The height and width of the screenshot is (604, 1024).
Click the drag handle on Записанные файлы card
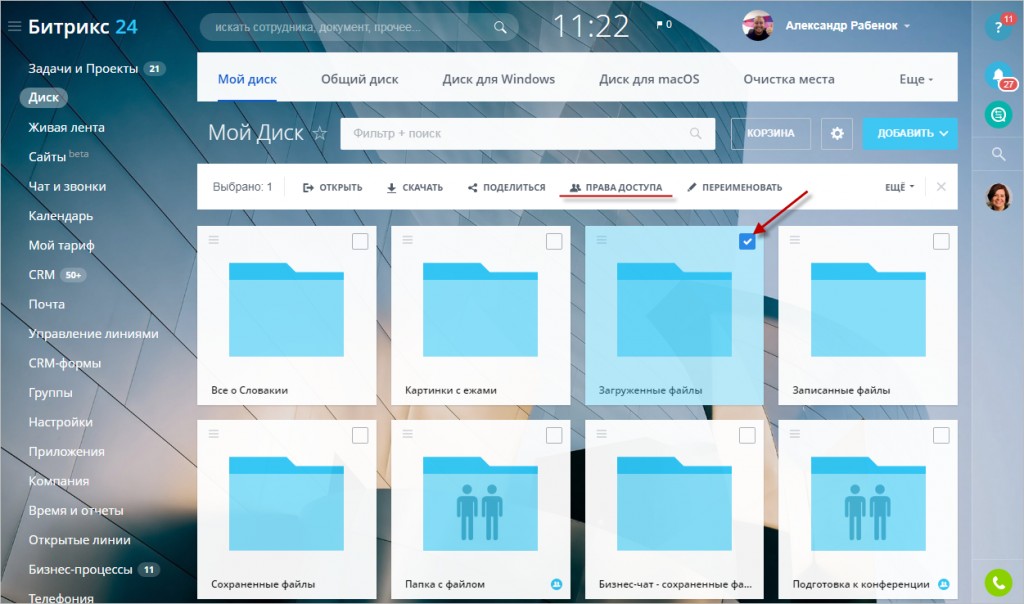[795, 240]
